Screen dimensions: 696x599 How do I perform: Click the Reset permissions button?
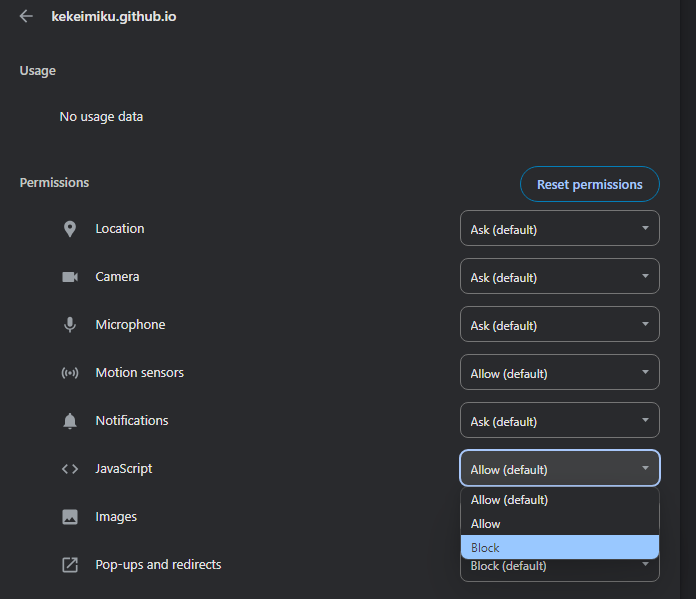(589, 184)
